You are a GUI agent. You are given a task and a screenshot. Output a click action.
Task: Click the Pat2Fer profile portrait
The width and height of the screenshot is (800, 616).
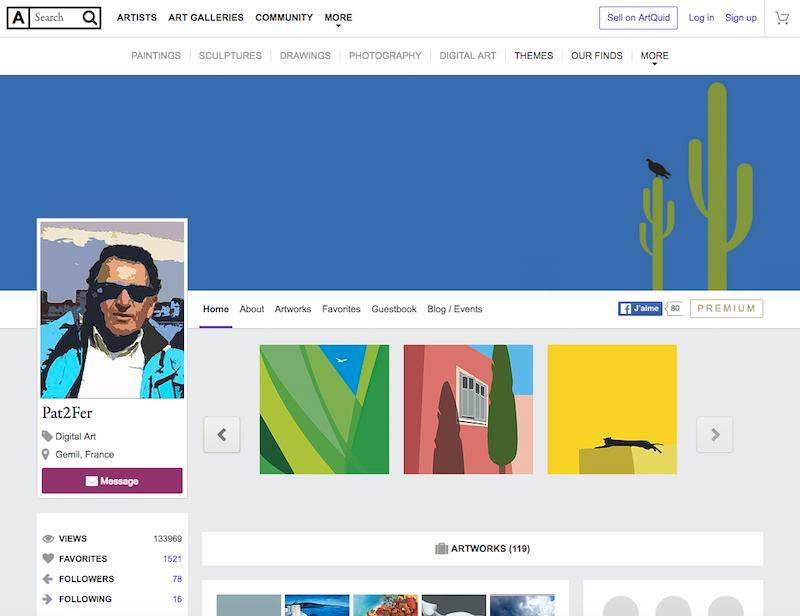tap(112, 310)
